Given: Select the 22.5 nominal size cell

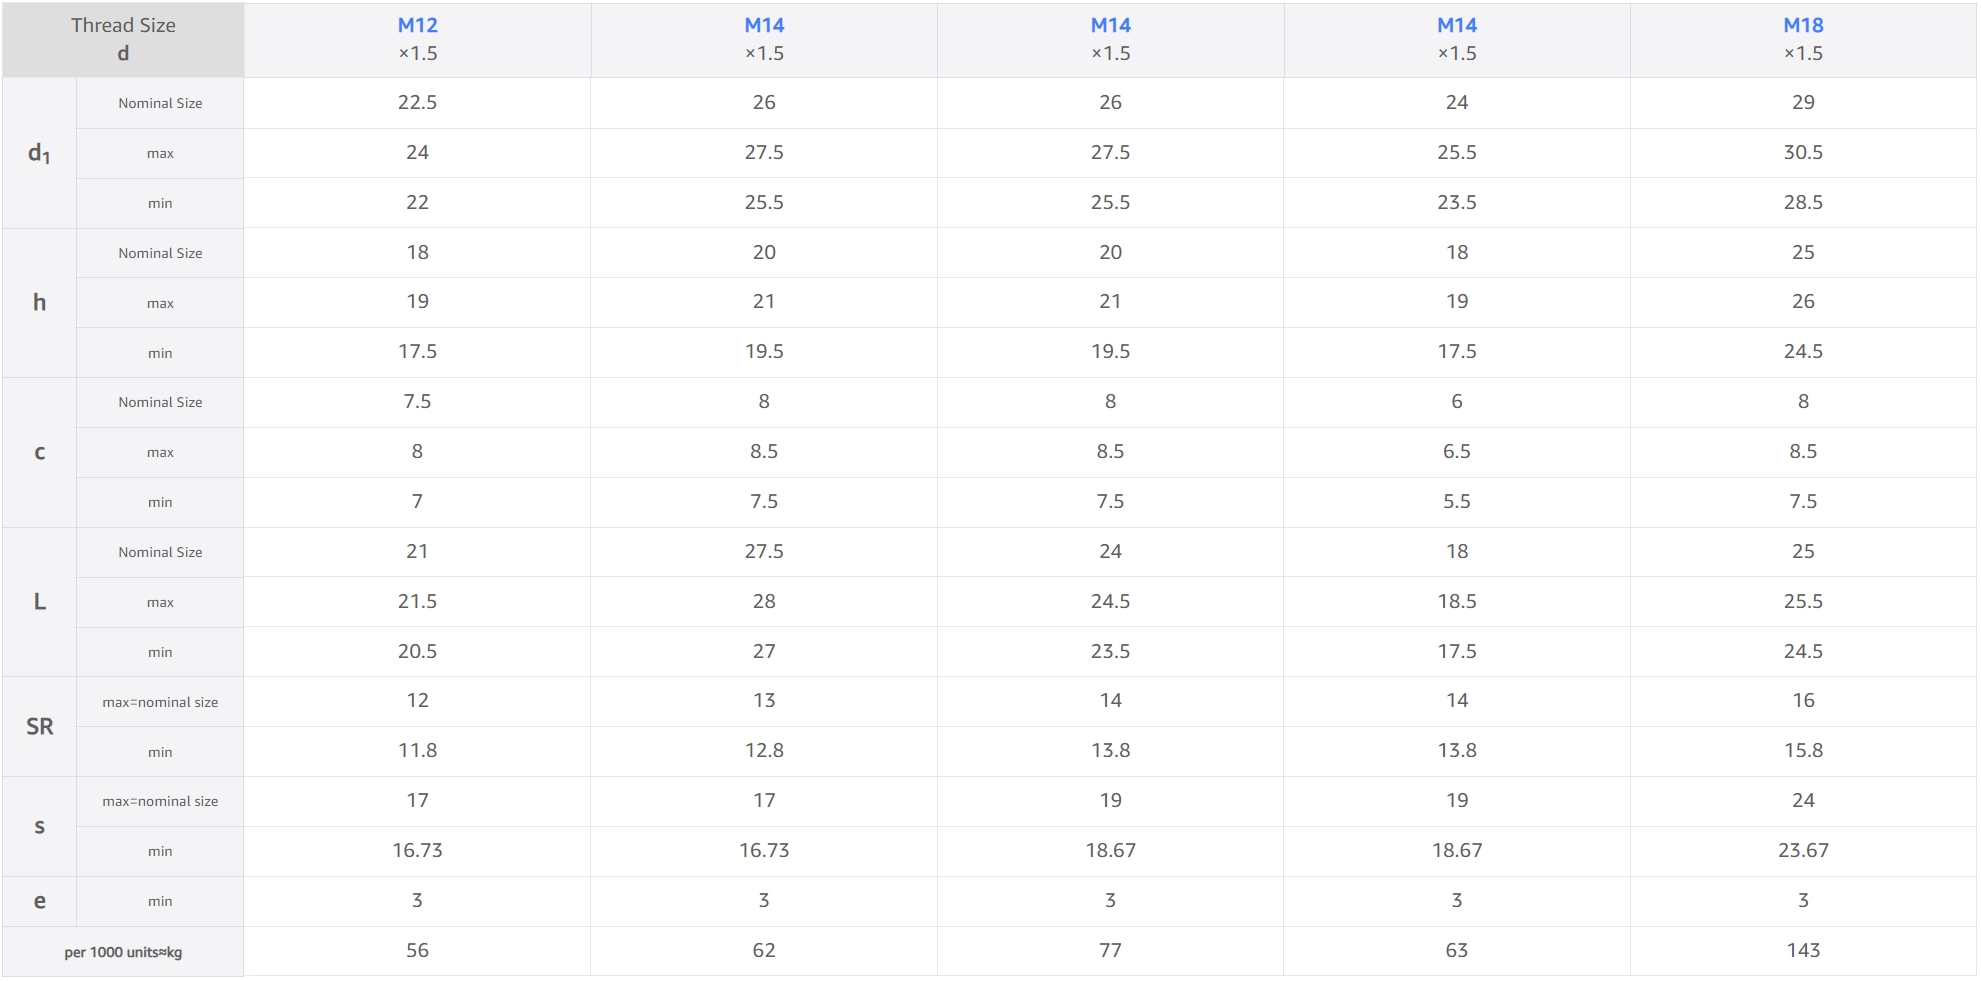Looking at the screenshot, I should tap(417, 103).
